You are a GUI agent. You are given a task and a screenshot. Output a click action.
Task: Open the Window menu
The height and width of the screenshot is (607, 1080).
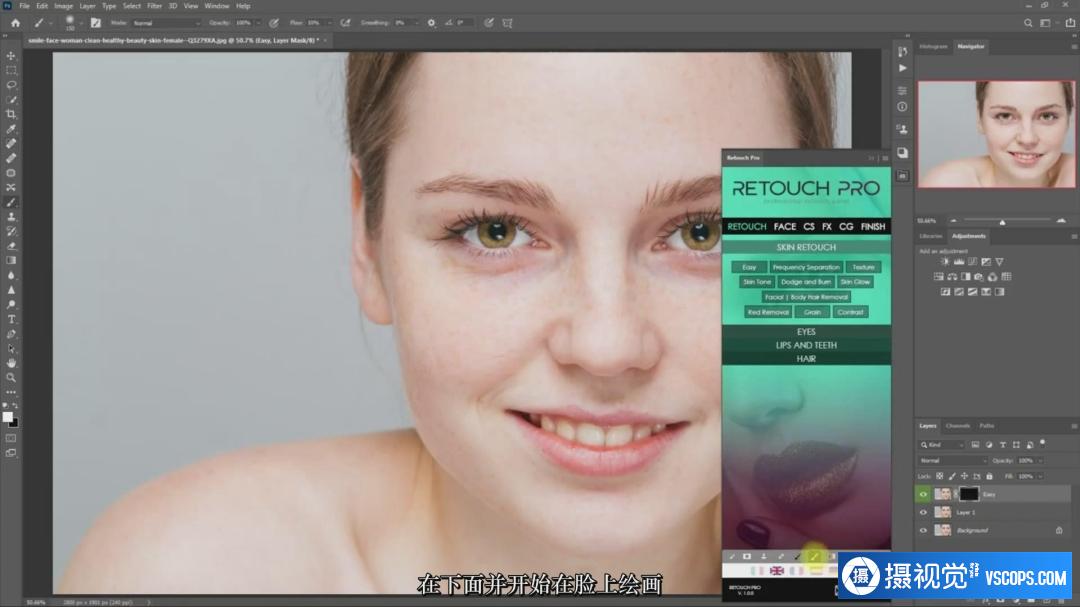216,6
